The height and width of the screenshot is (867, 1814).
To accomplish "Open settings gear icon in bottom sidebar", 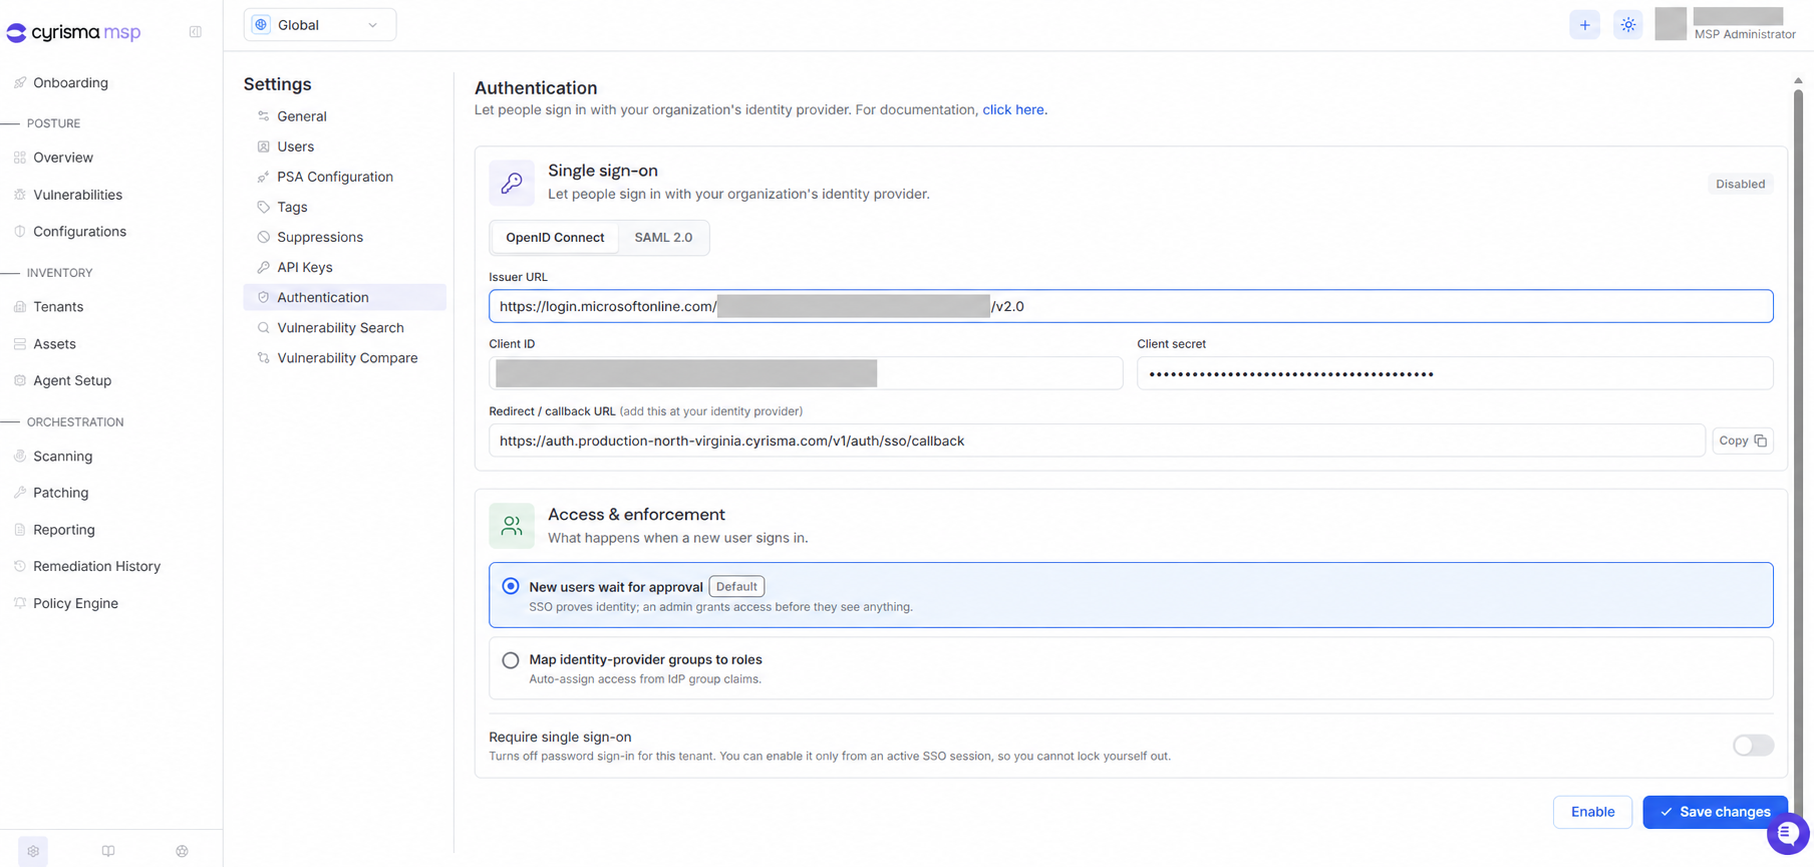I will [x=33, y=851].
